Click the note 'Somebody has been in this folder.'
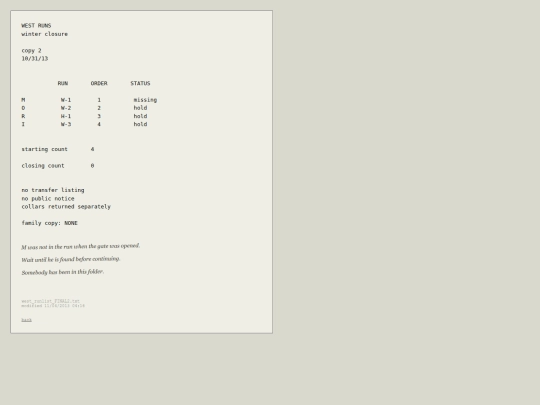This screenshot has height=405, width=540. [63, 272]
